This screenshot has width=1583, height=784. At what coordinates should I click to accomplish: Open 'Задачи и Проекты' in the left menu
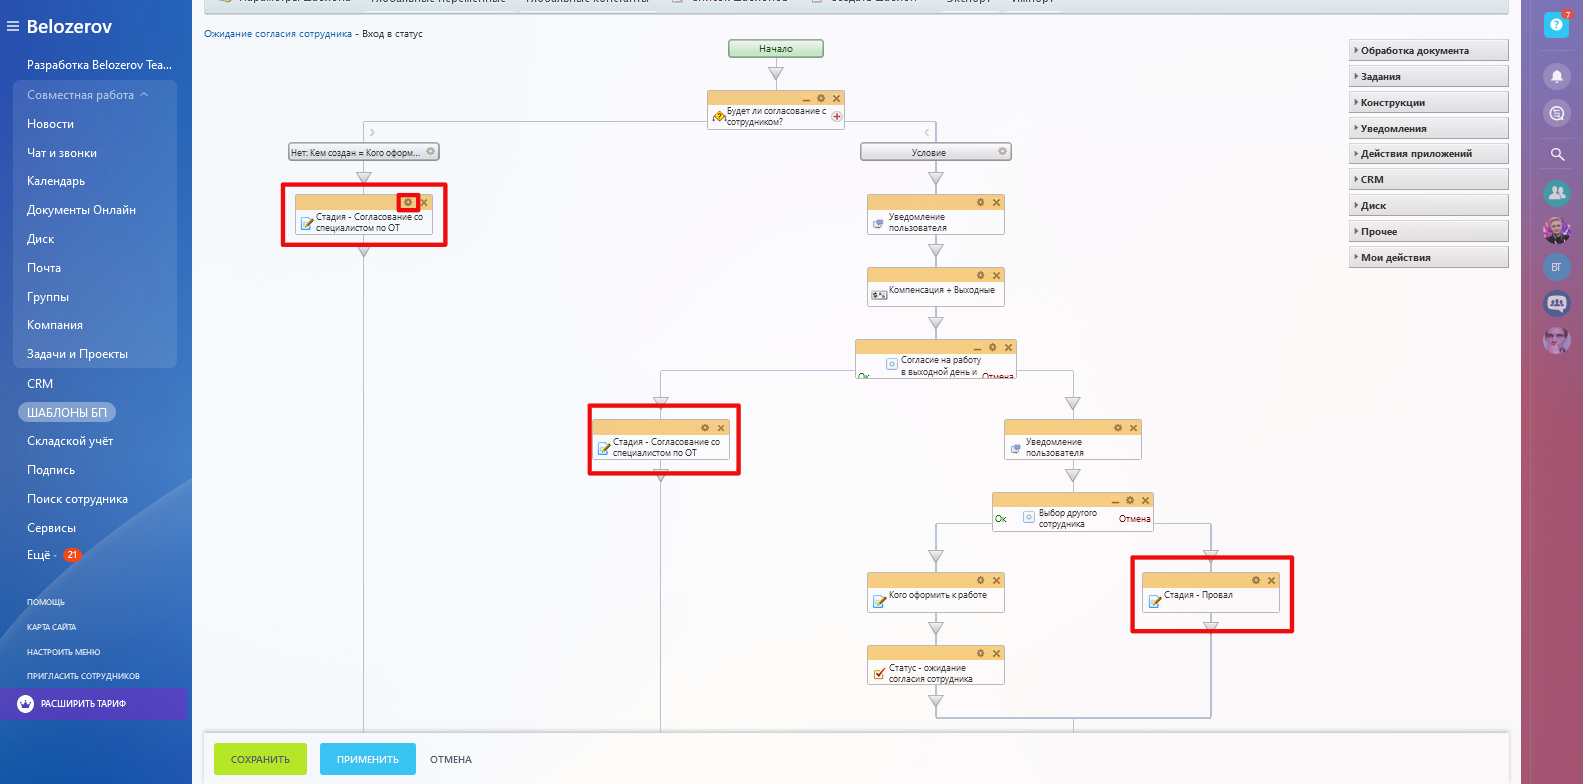click(77, 354)
